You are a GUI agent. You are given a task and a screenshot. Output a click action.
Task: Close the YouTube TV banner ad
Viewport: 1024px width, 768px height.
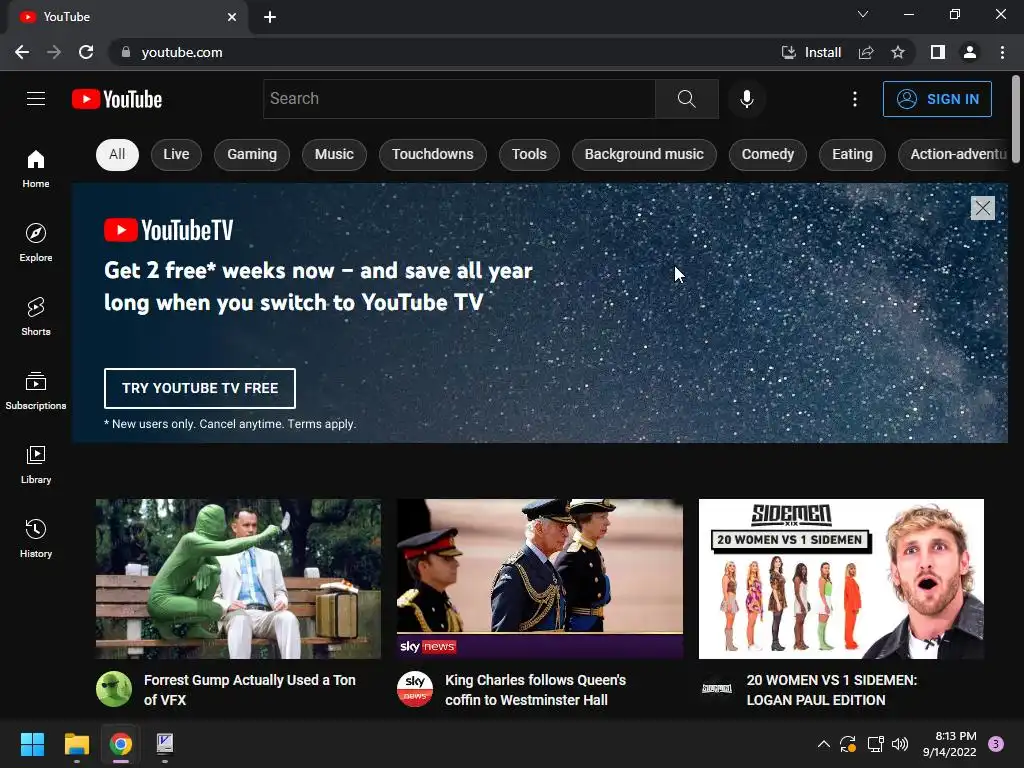click(x=982, y=208)
